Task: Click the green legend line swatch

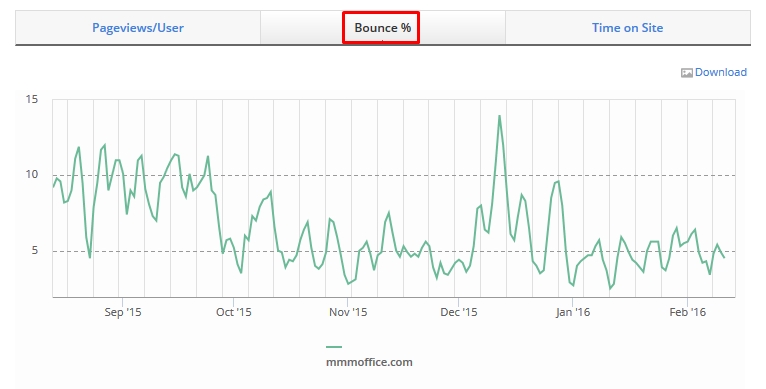Action: pos(334,346)
